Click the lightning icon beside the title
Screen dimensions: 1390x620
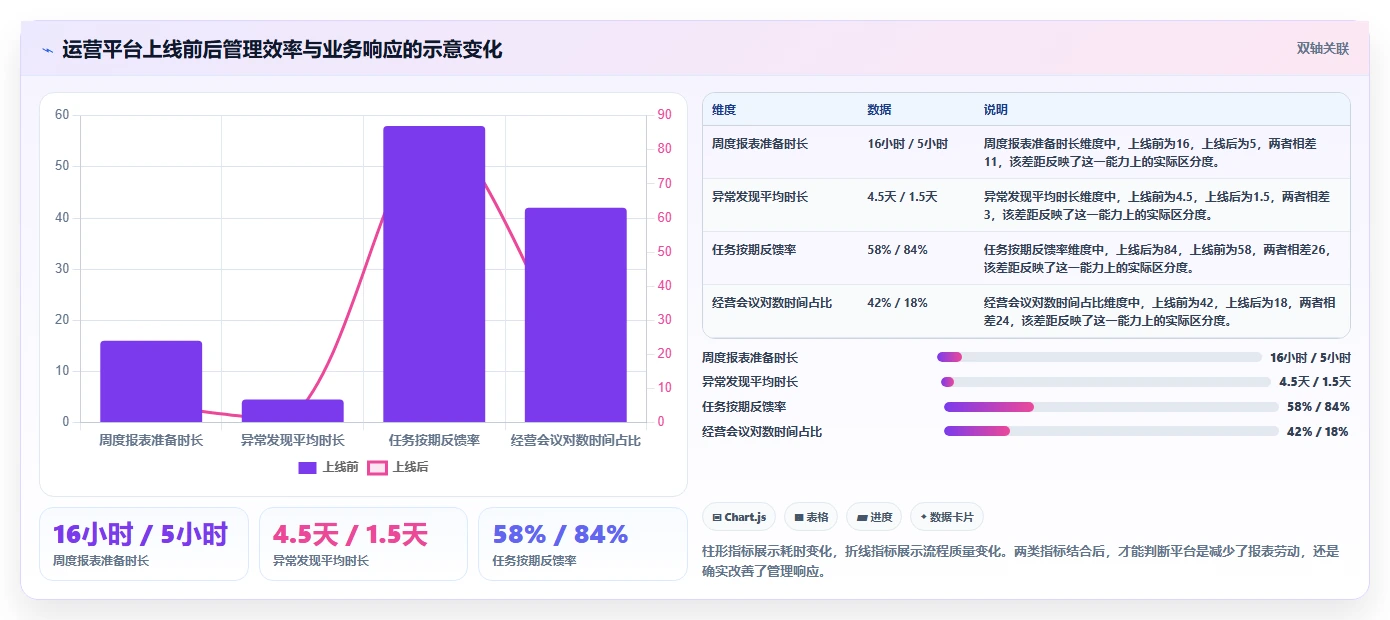(x=47, y=49)
